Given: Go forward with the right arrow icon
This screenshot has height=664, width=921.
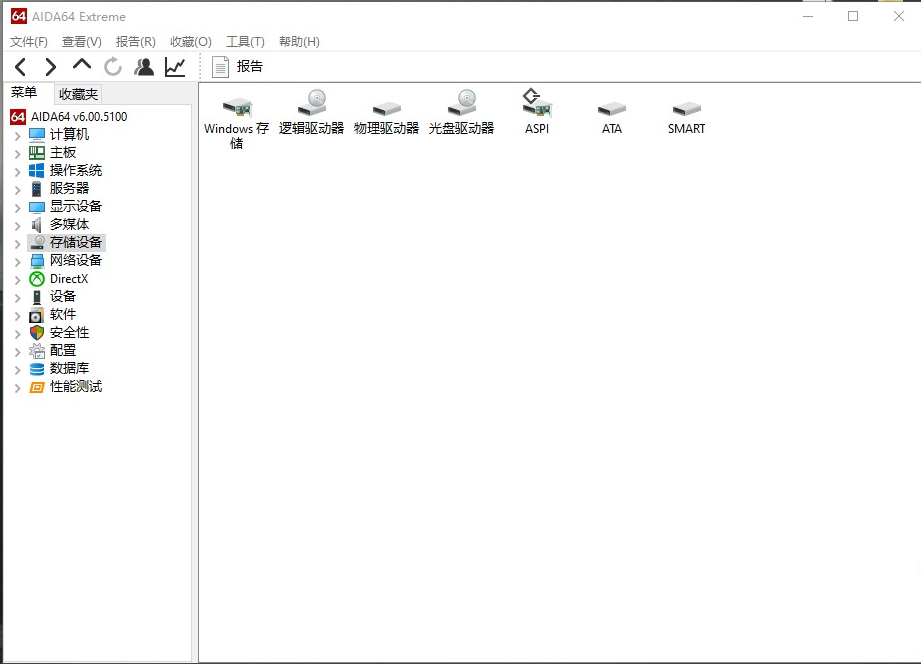Looking at the screenshot, I should pyautogui.click(x=51, y=67).
